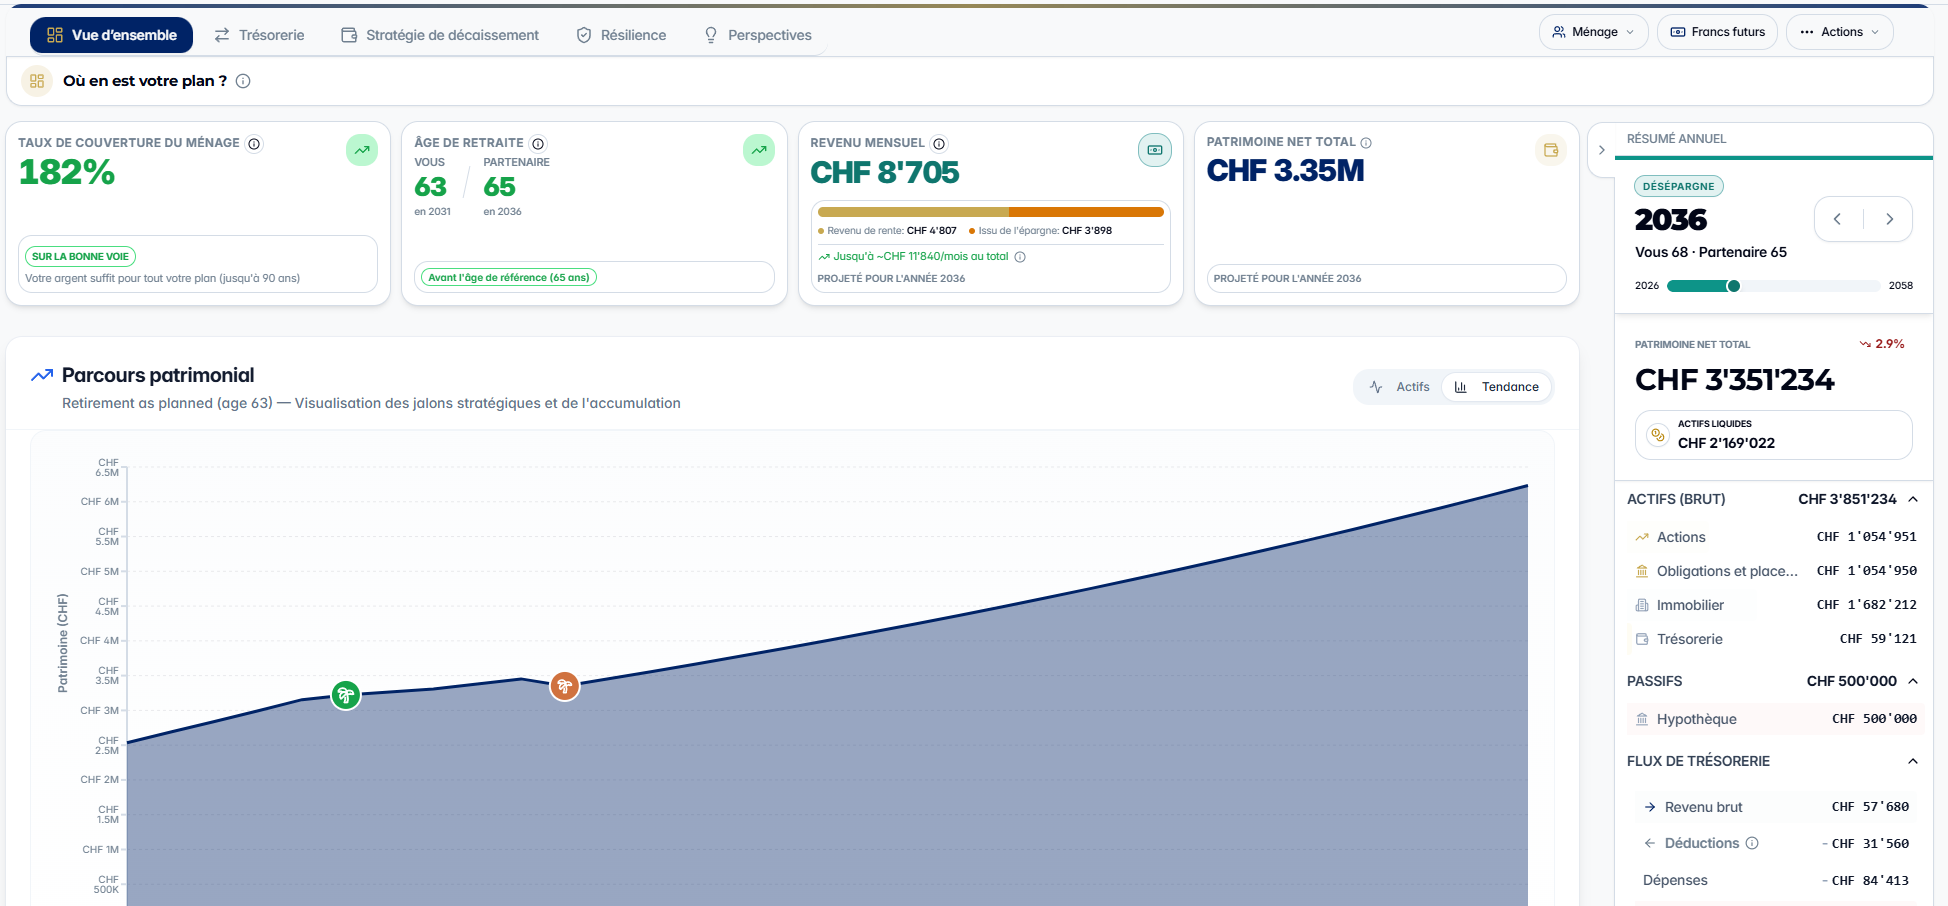Open the Stratégie de décaissement tab
1948x906 pixels.
(x=440, y=35)
